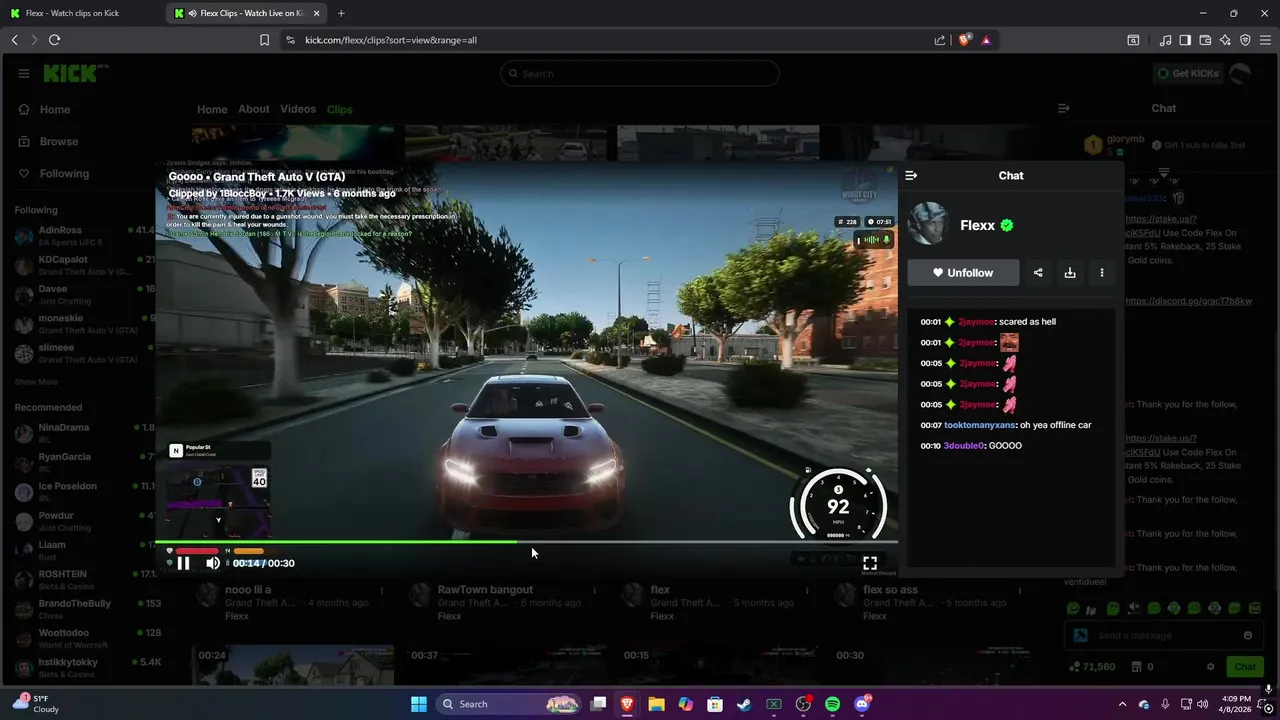The height and width of the screenshot is (720, 1280).
Task: Open channel points 71,560 balance
Action: click(x=1092, y=667)
